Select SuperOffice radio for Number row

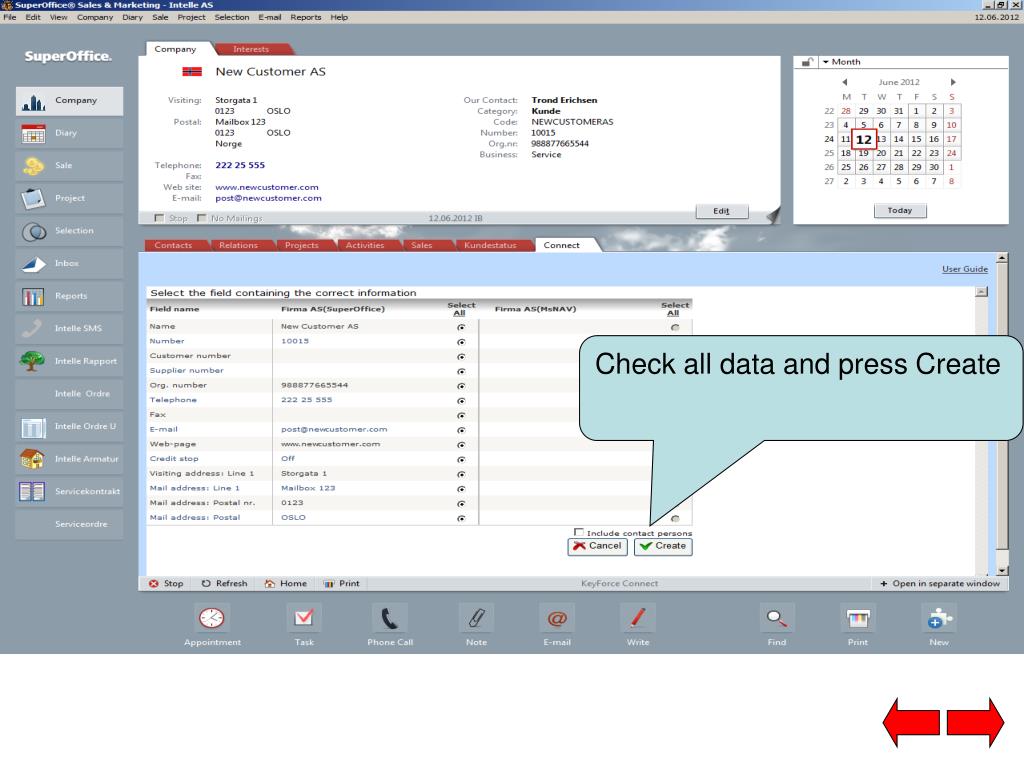pos(461,342)
